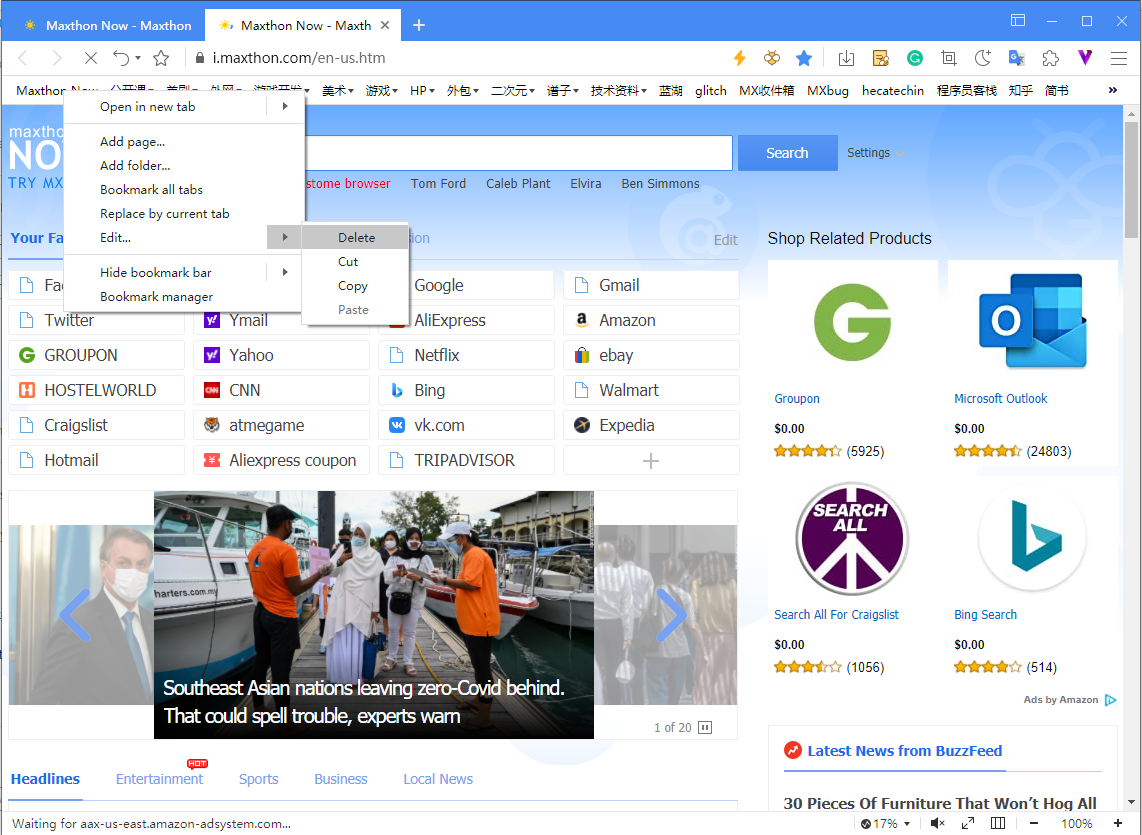Screen dimensions: 1142x835
Task: Select Replace by current tab entry
Action: [183, 213]
